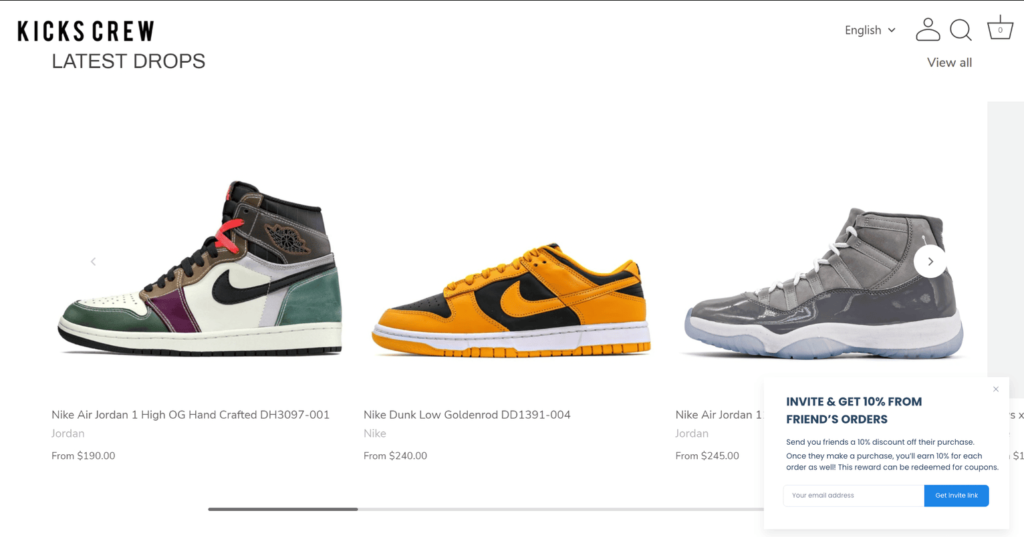Click the language dropdown chevron arrow

(891, 30)
